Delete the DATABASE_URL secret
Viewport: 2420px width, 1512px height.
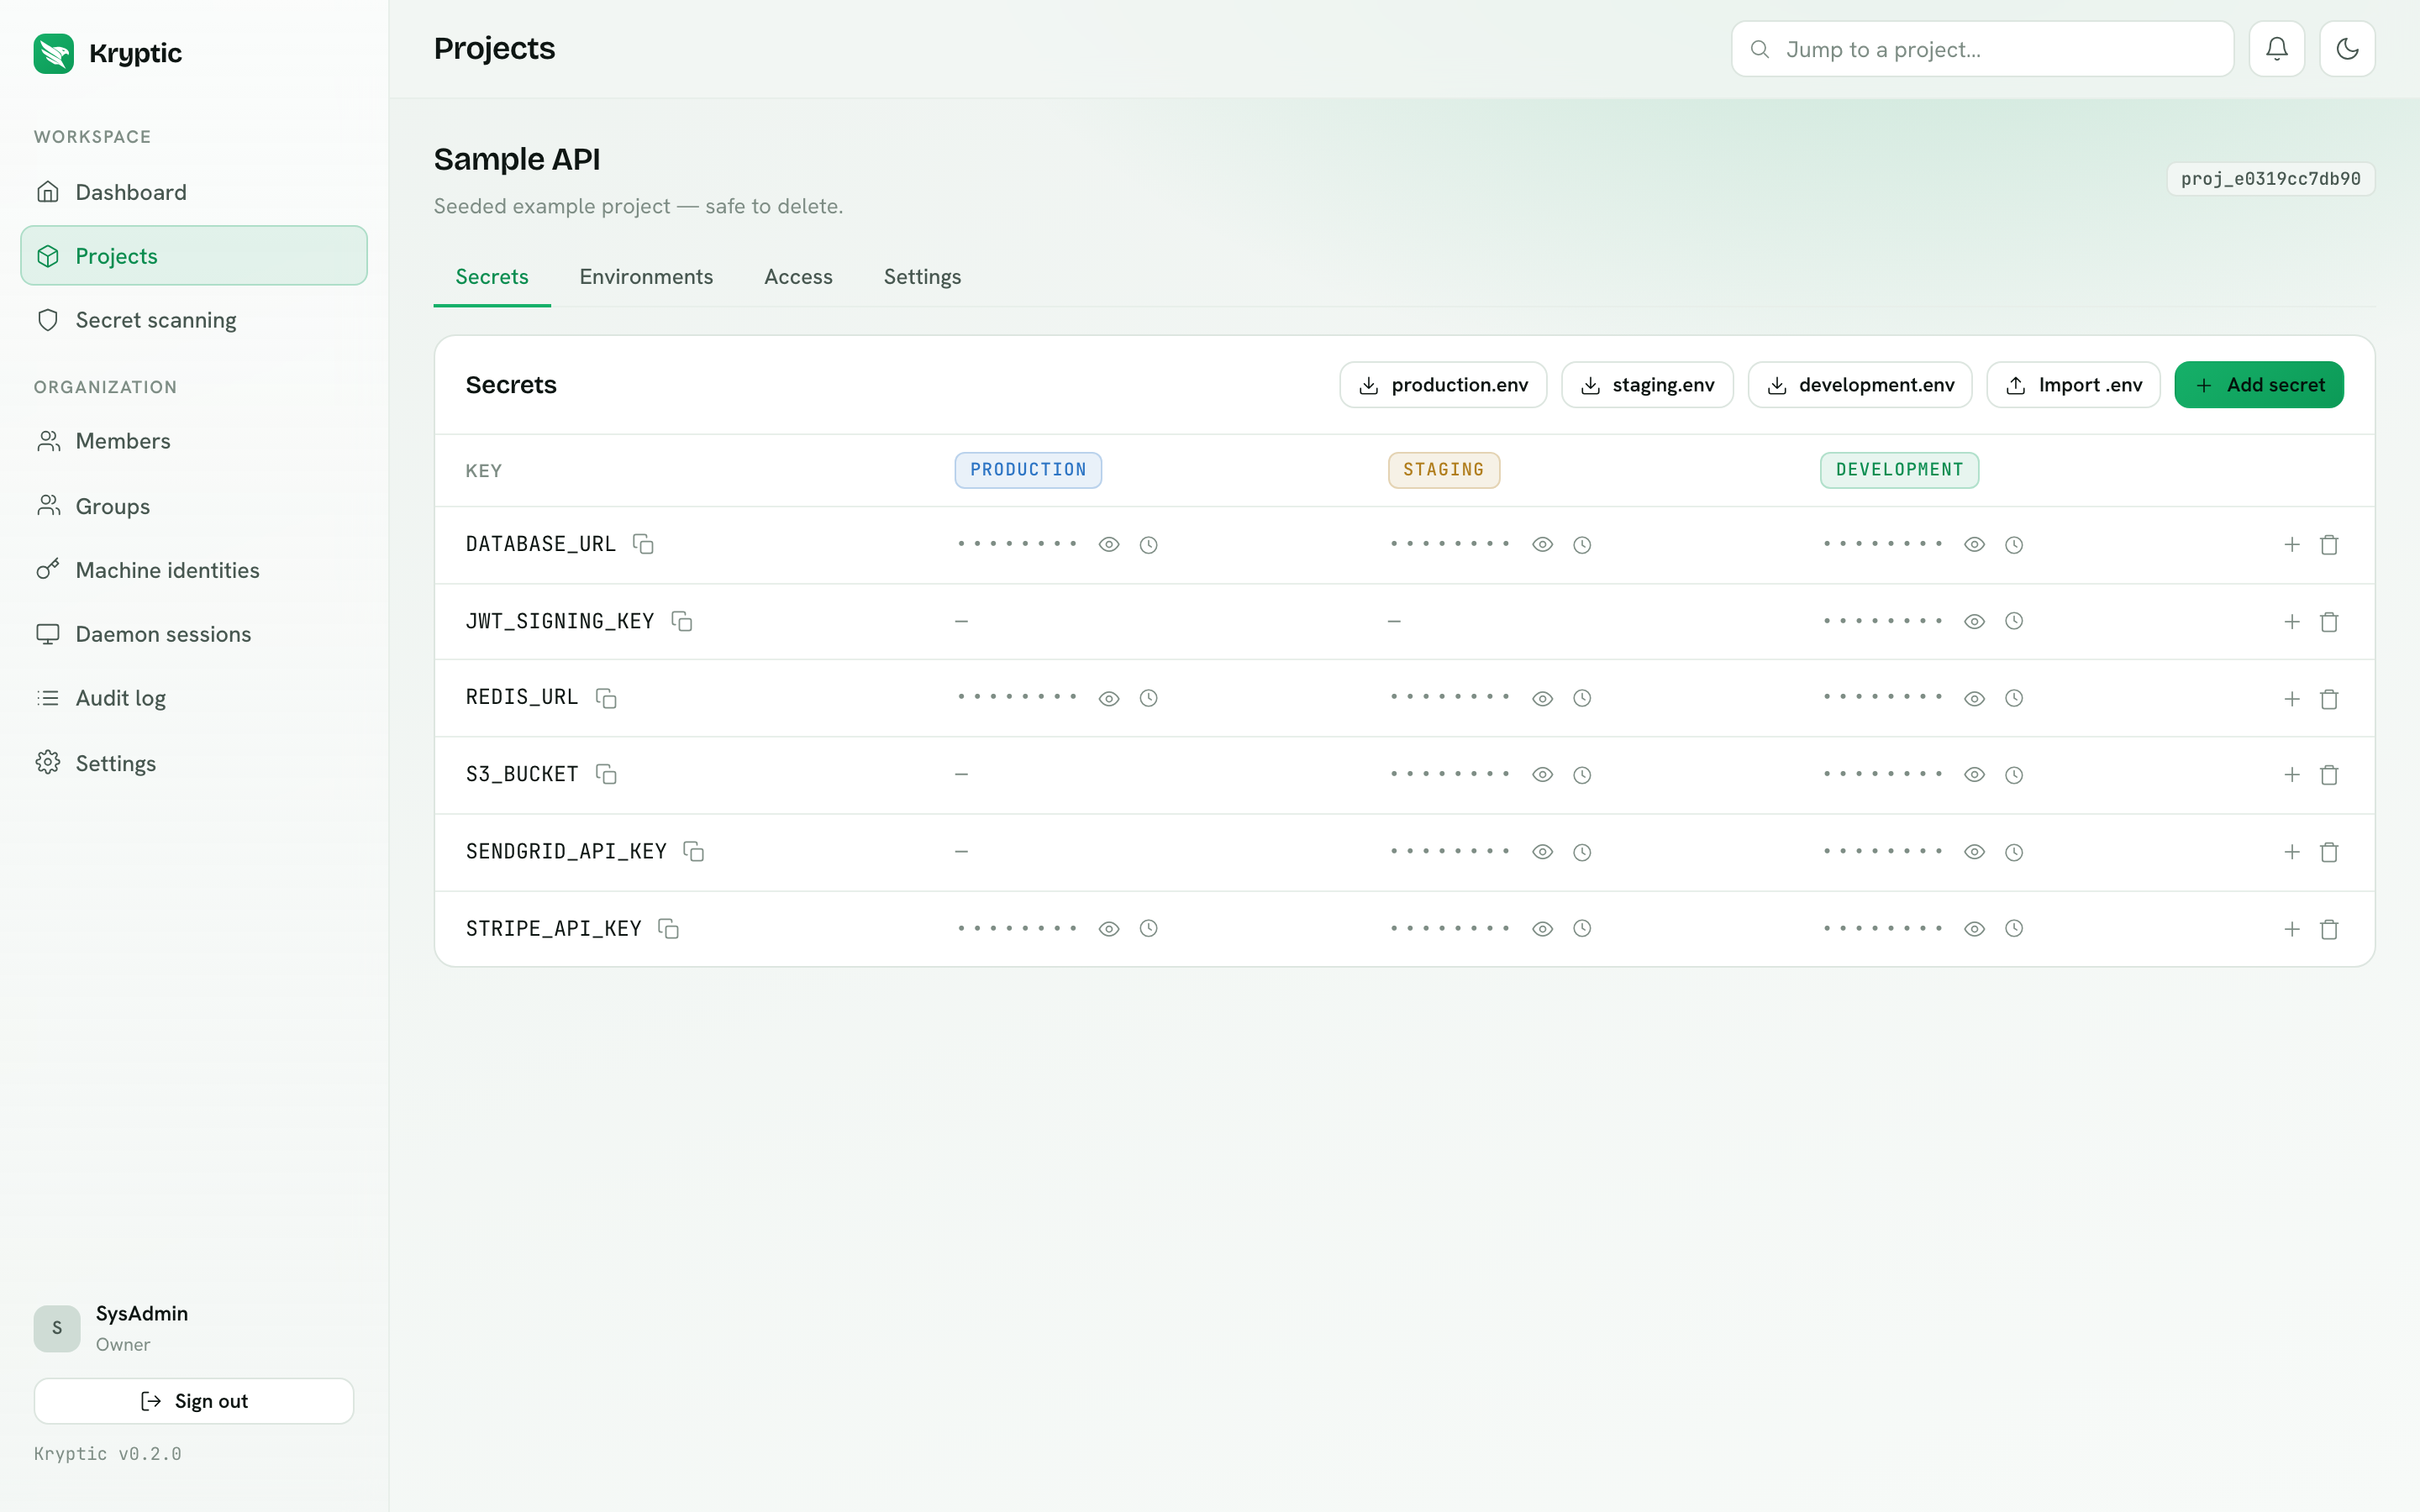pos(2329,545)
